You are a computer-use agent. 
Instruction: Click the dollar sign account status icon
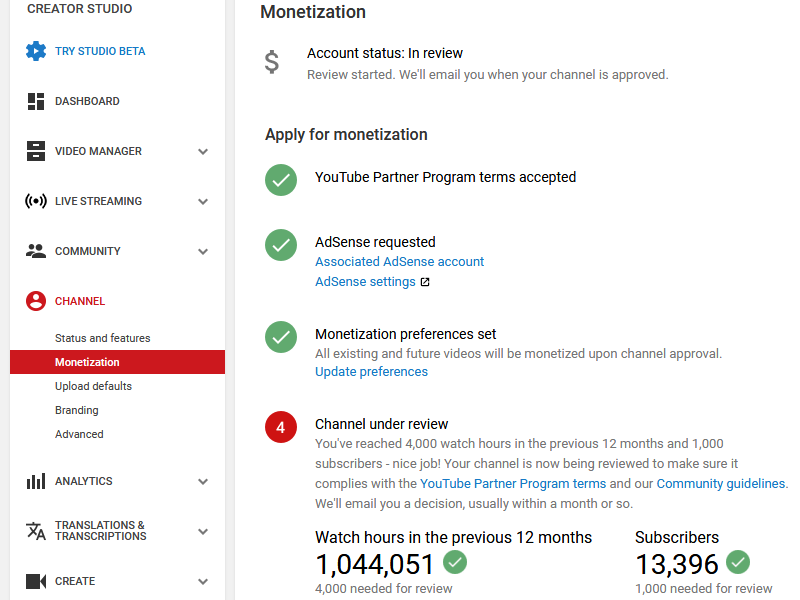point(272,62)
